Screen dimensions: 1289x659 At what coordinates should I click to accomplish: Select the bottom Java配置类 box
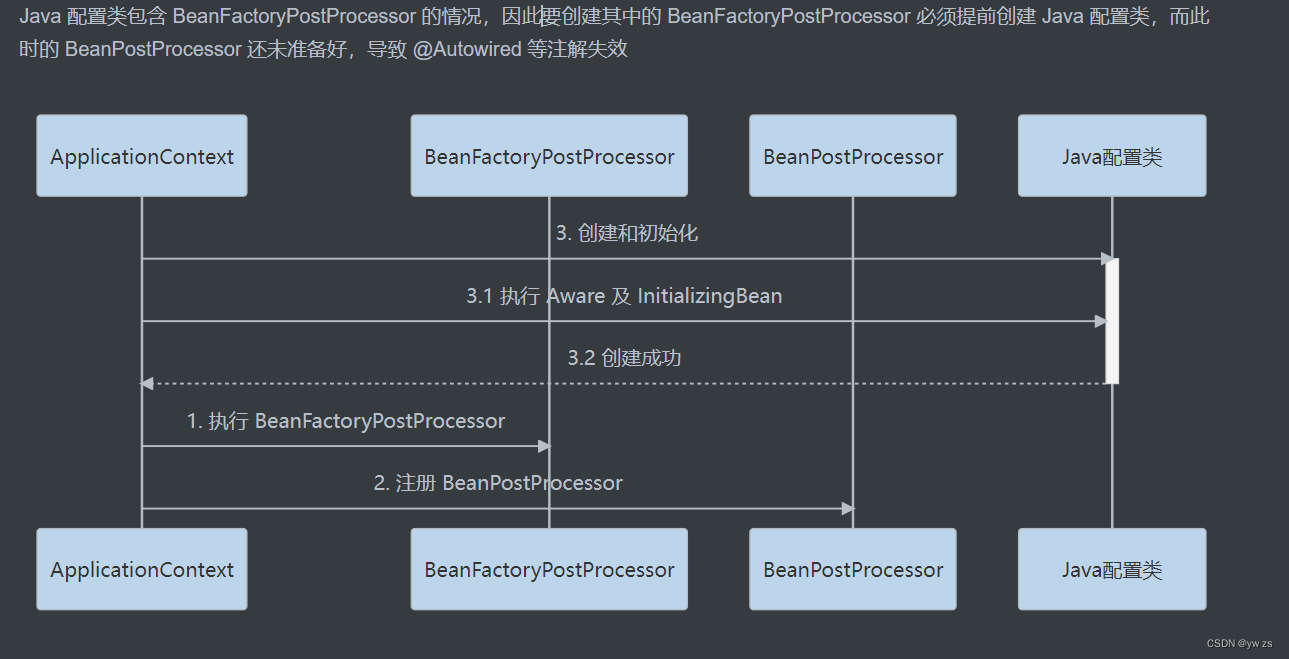[x=1111, y=569]
